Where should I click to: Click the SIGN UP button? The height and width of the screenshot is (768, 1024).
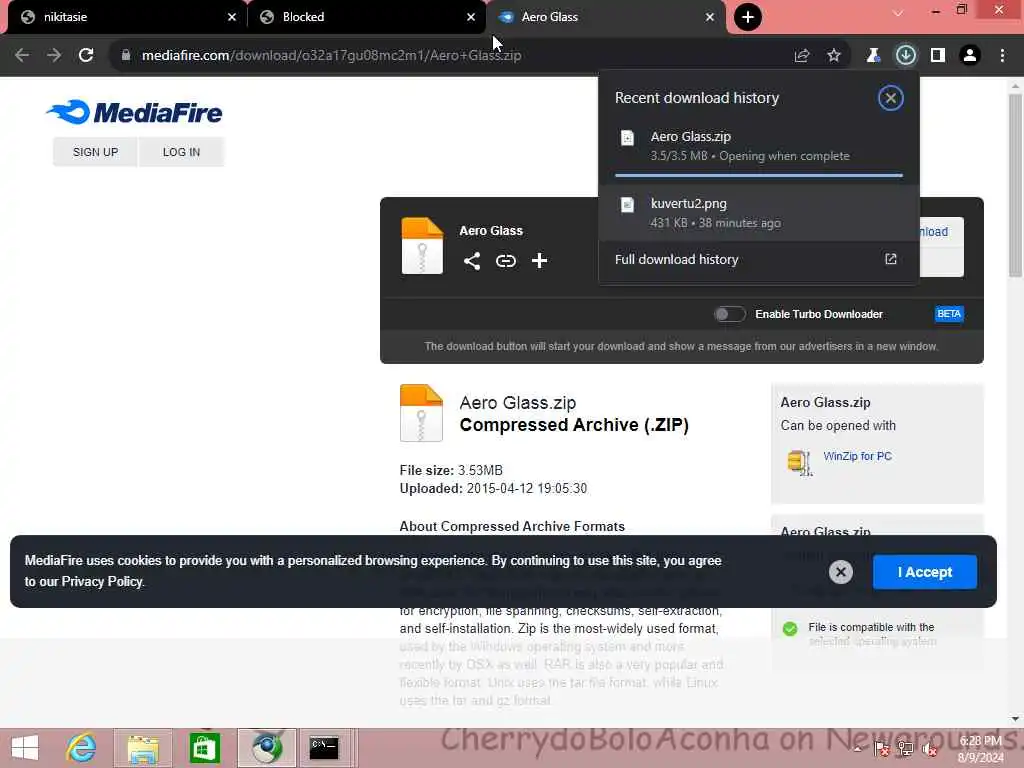tap(95, 152)
